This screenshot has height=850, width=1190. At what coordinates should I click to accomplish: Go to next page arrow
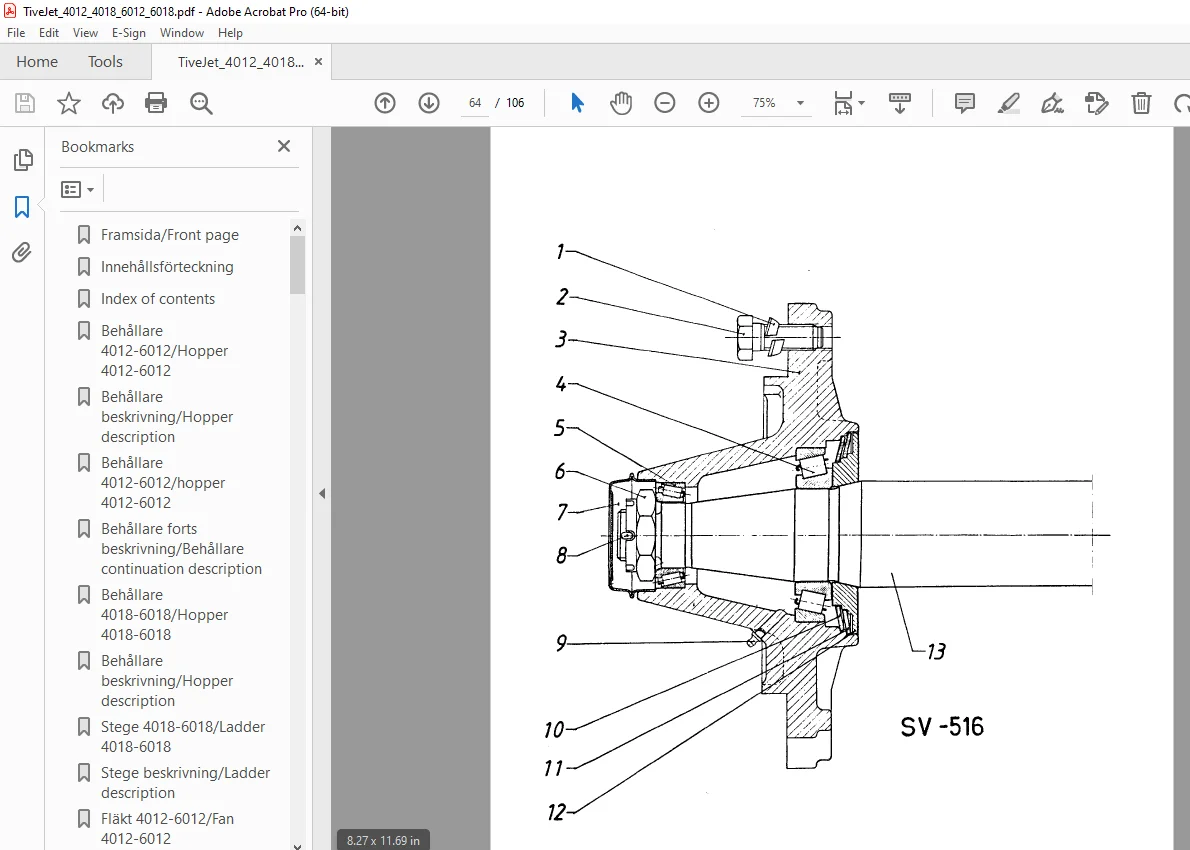point(429,103)
